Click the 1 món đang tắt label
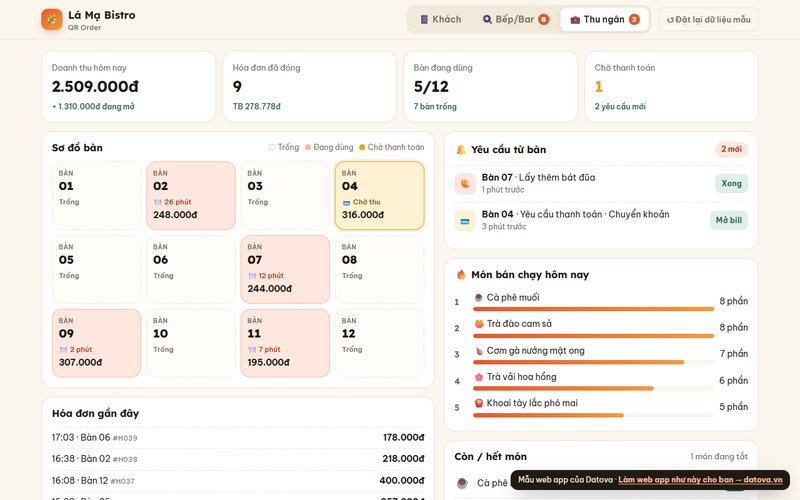The image size is (800, 500). 719,457
